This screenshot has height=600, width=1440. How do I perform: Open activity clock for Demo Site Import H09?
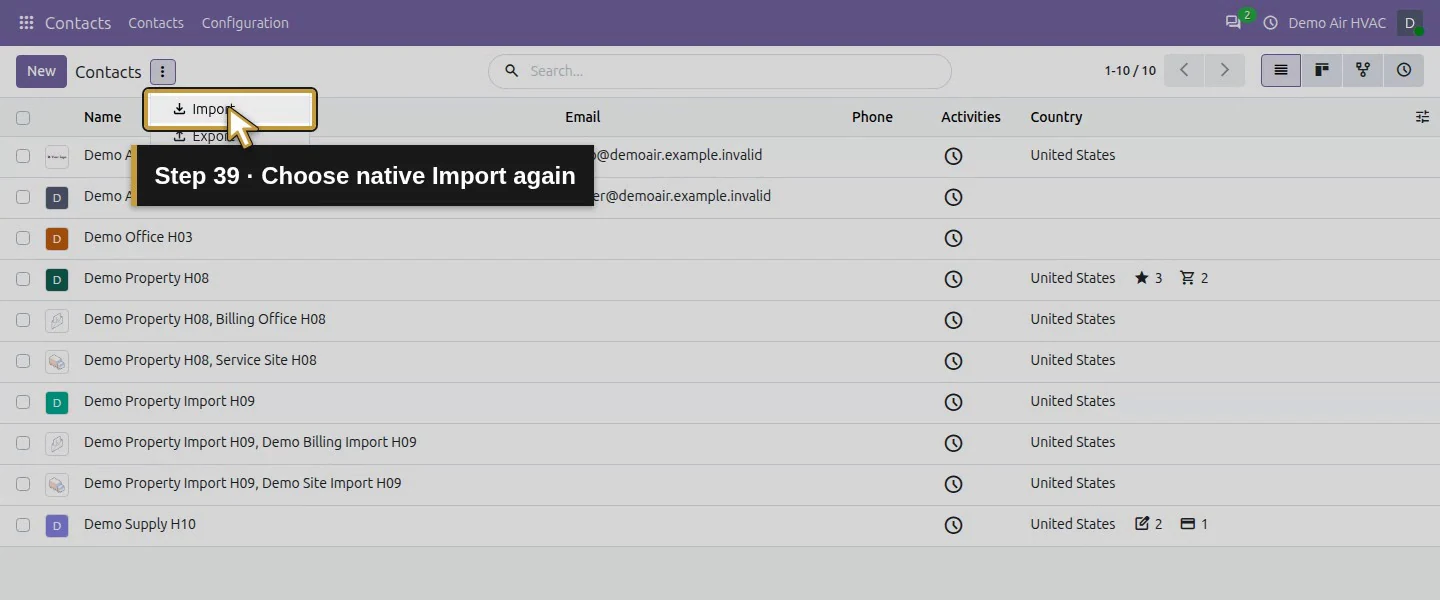953,484
